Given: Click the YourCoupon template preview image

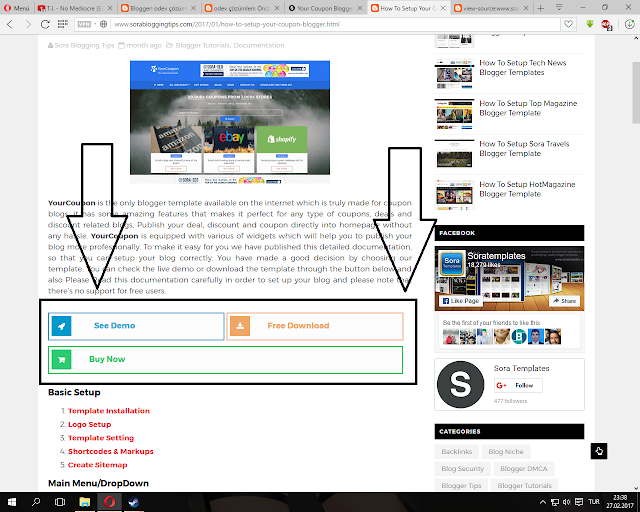Looking at the screenshot, I should click(230, 122).
